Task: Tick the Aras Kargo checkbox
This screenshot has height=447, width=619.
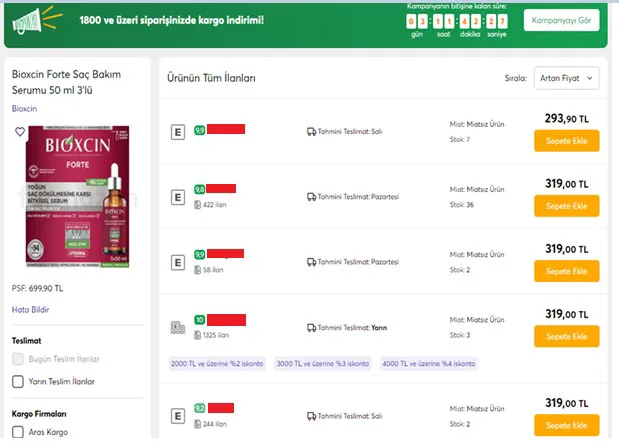Action: (18, 432)
